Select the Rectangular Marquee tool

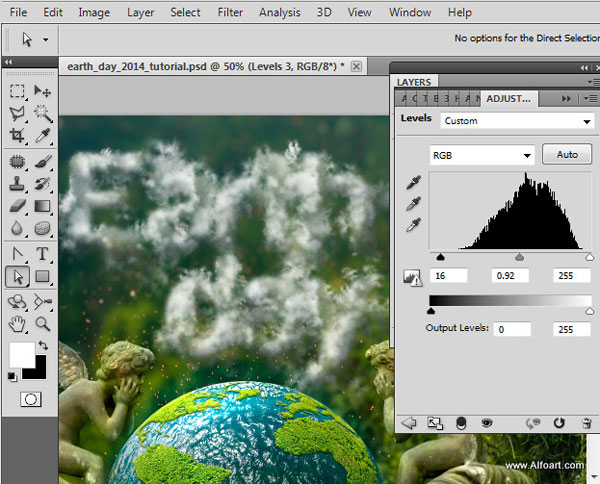(17, 91)
